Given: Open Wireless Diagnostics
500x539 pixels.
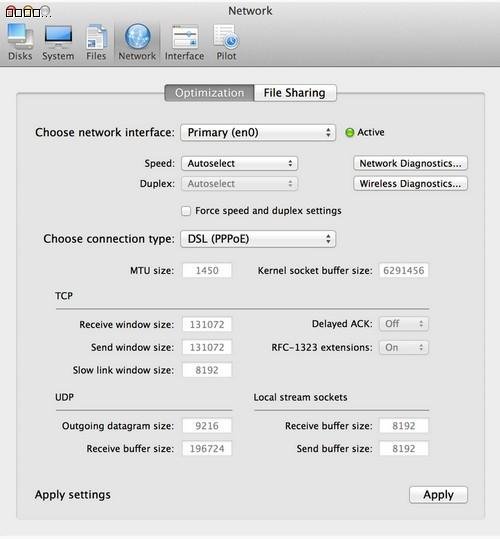Looking at the screenshot, I should click(x=410, y=184).
